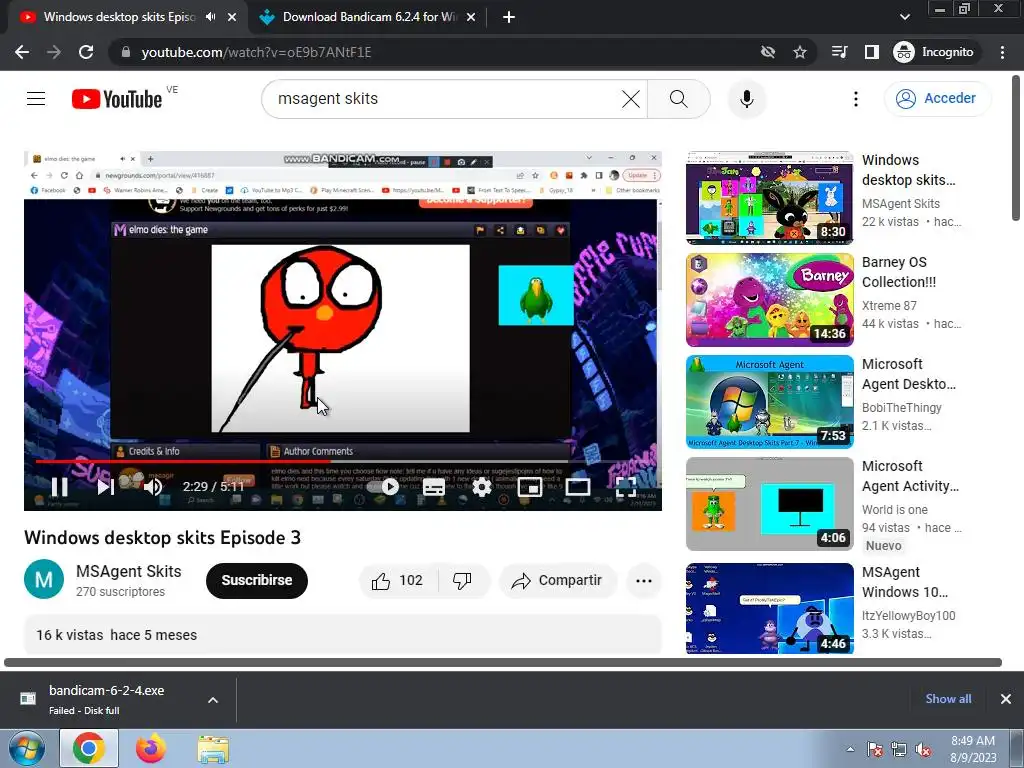Image resolution: width=1024 pixels, height=768 pixels.
Task: Open Windows desktop skits 8:30 thumbnail
Action: coord(769,197)
